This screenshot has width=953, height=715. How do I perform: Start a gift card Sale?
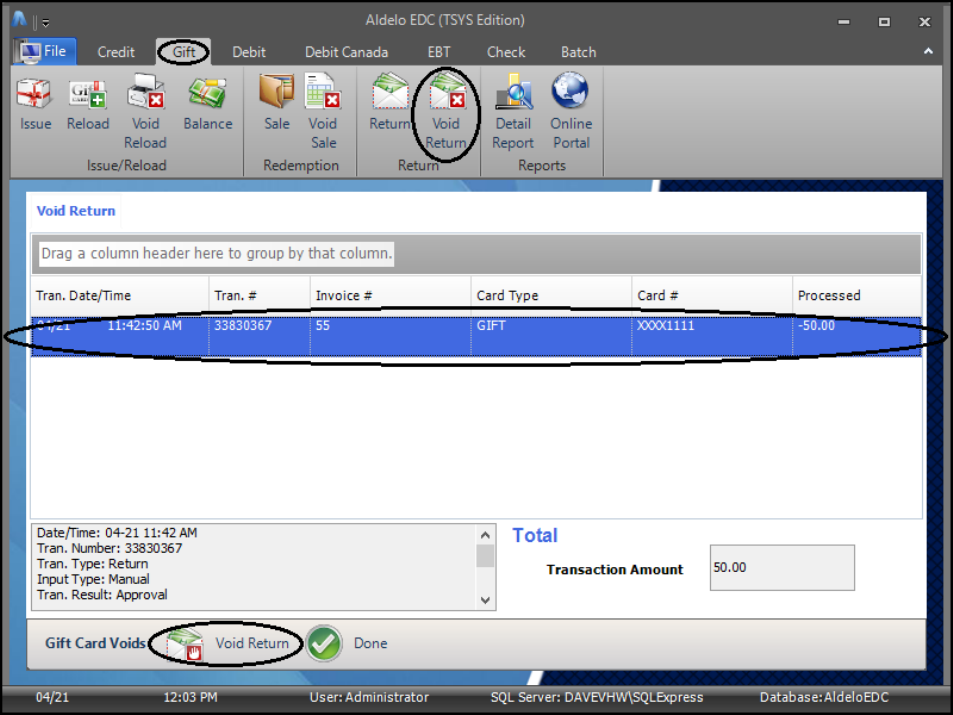(277, 103)
